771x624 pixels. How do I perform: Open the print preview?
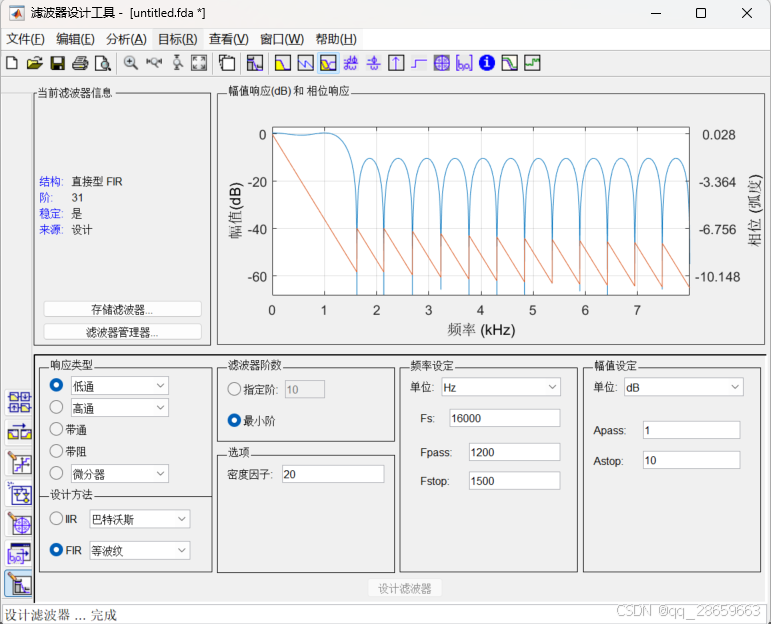pyautogui.click(x=103, y=63)
